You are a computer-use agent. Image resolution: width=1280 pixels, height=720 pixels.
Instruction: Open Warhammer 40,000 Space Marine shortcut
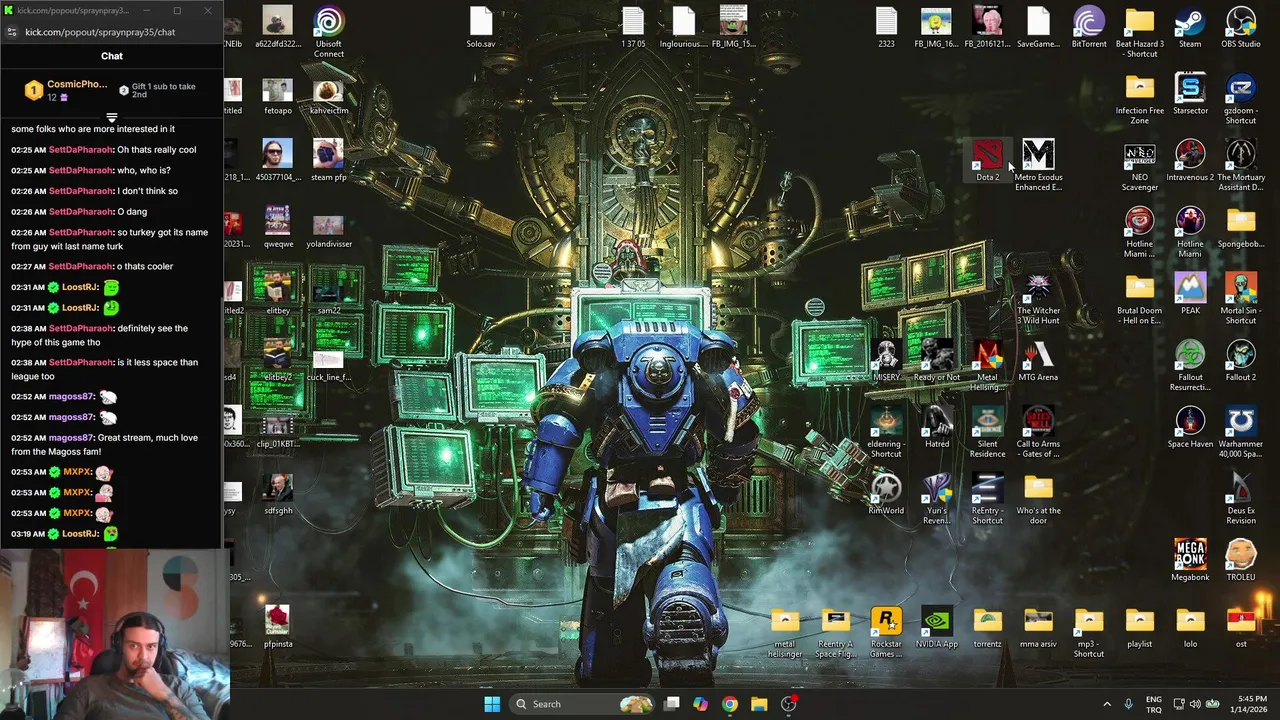[1241, 432]
